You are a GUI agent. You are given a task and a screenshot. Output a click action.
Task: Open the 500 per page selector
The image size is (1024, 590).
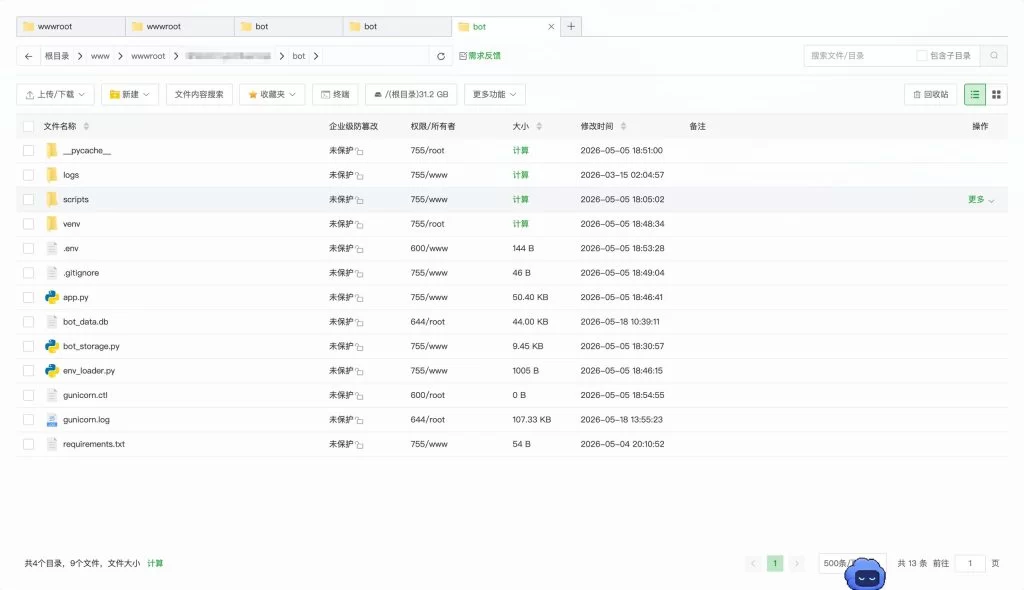point(852,563)
